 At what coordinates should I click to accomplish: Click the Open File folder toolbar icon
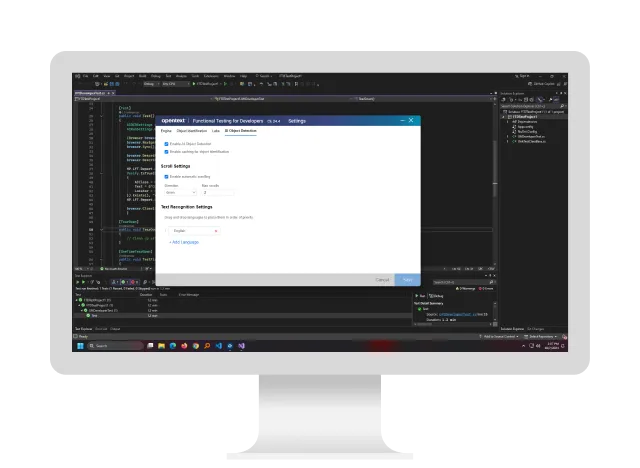[106, 84]
